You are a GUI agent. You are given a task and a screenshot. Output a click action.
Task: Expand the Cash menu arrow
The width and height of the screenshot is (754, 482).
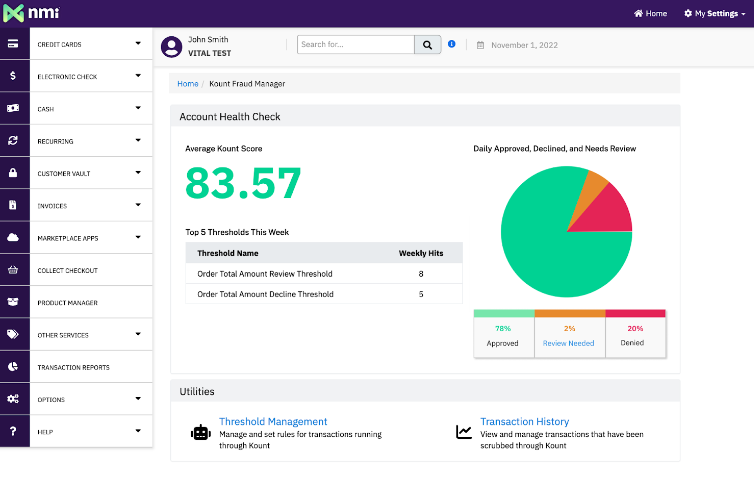pyautogui.click(x=138, y=108)
